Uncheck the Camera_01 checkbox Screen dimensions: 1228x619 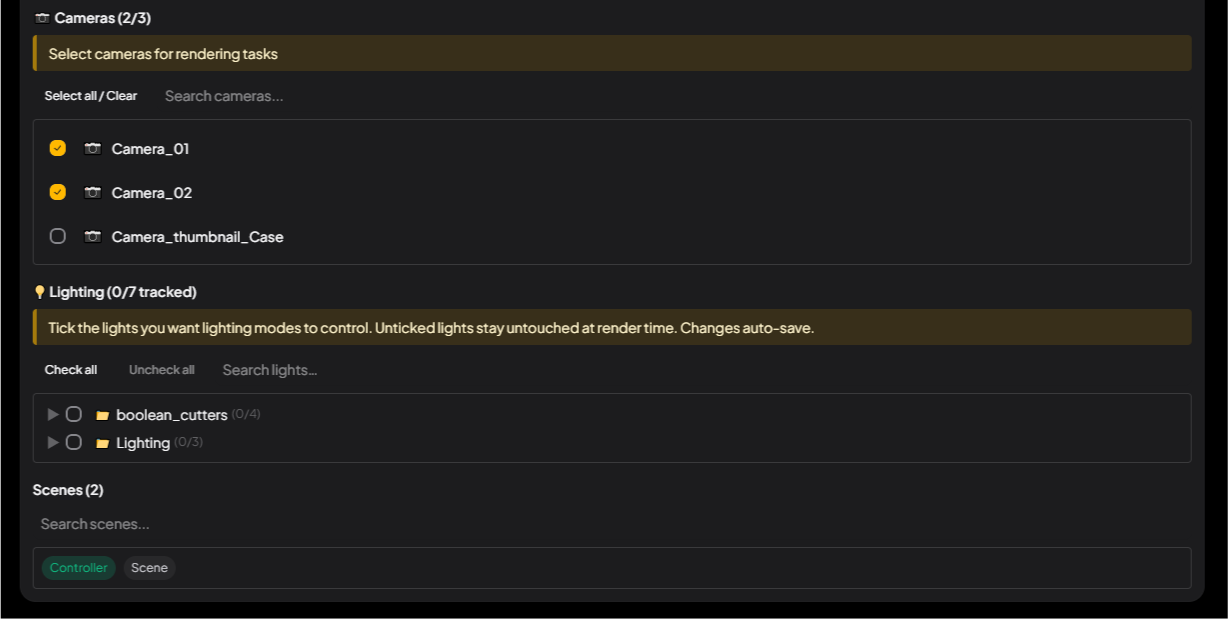[x=58, y=148]
